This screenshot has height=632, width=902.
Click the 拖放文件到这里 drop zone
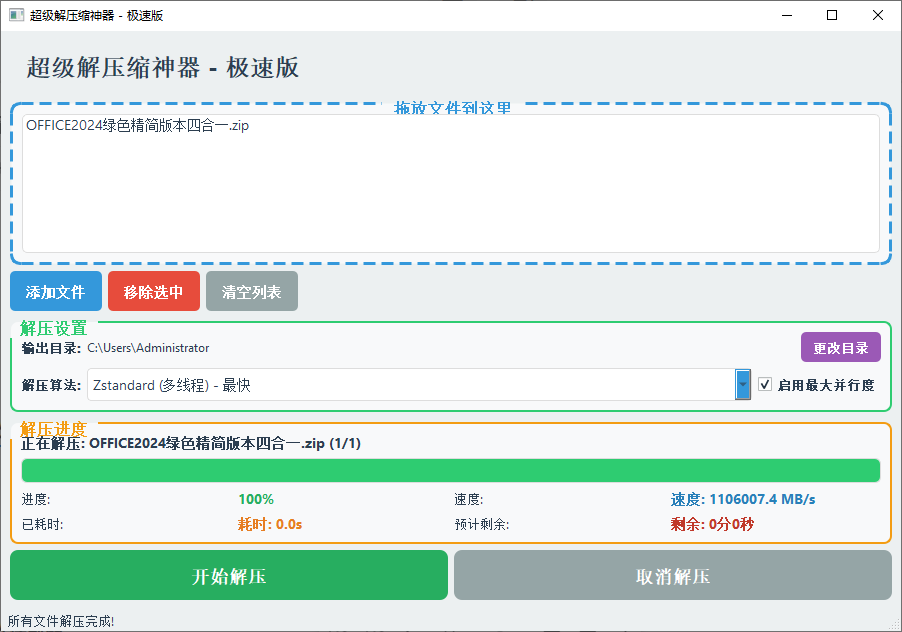click(x=450, y=200)
